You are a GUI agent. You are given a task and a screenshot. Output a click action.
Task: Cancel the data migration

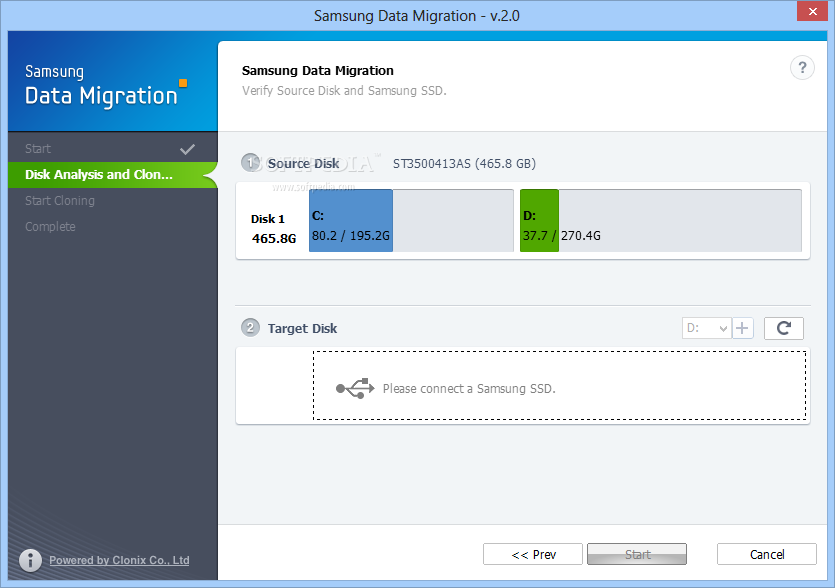coord(767,554)
